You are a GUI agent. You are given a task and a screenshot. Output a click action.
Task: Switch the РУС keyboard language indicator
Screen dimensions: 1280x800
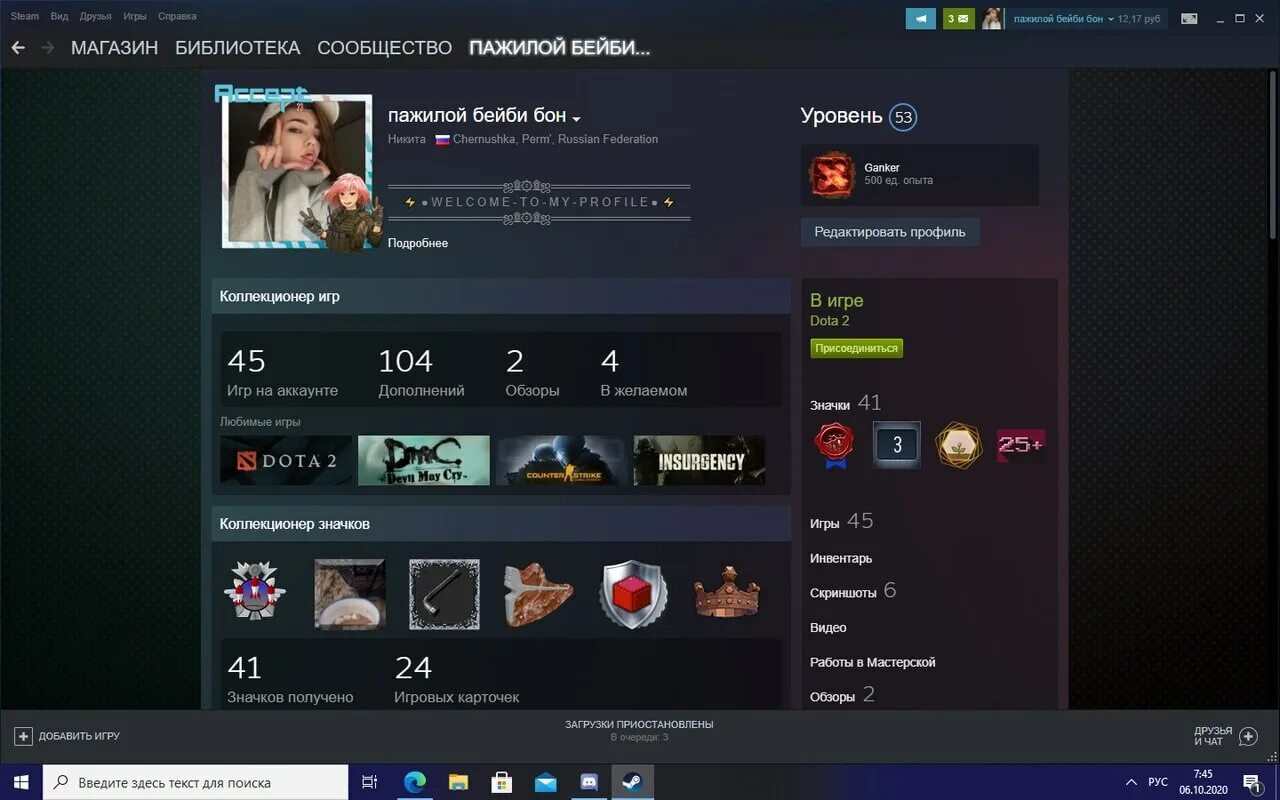click(x=1158, y=782)
